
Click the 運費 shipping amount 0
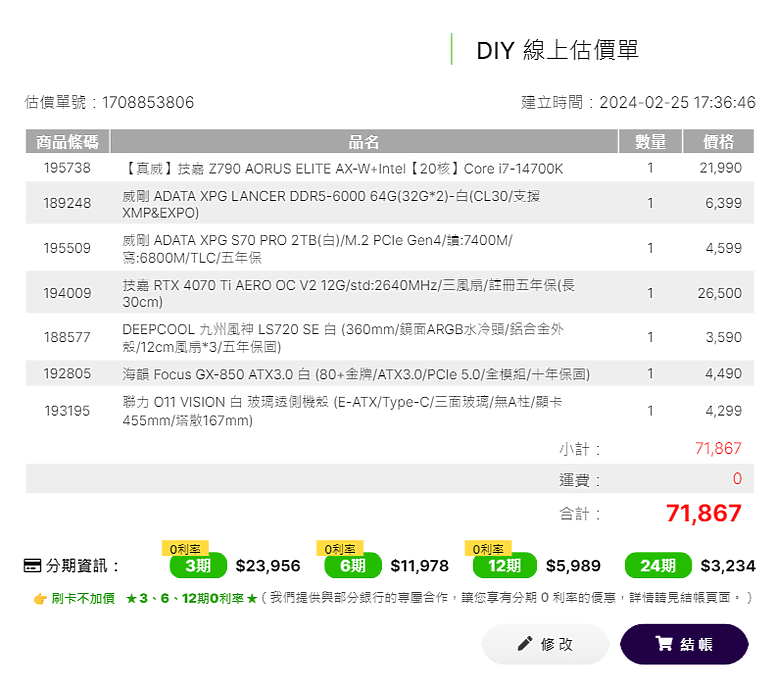[737, 479]
